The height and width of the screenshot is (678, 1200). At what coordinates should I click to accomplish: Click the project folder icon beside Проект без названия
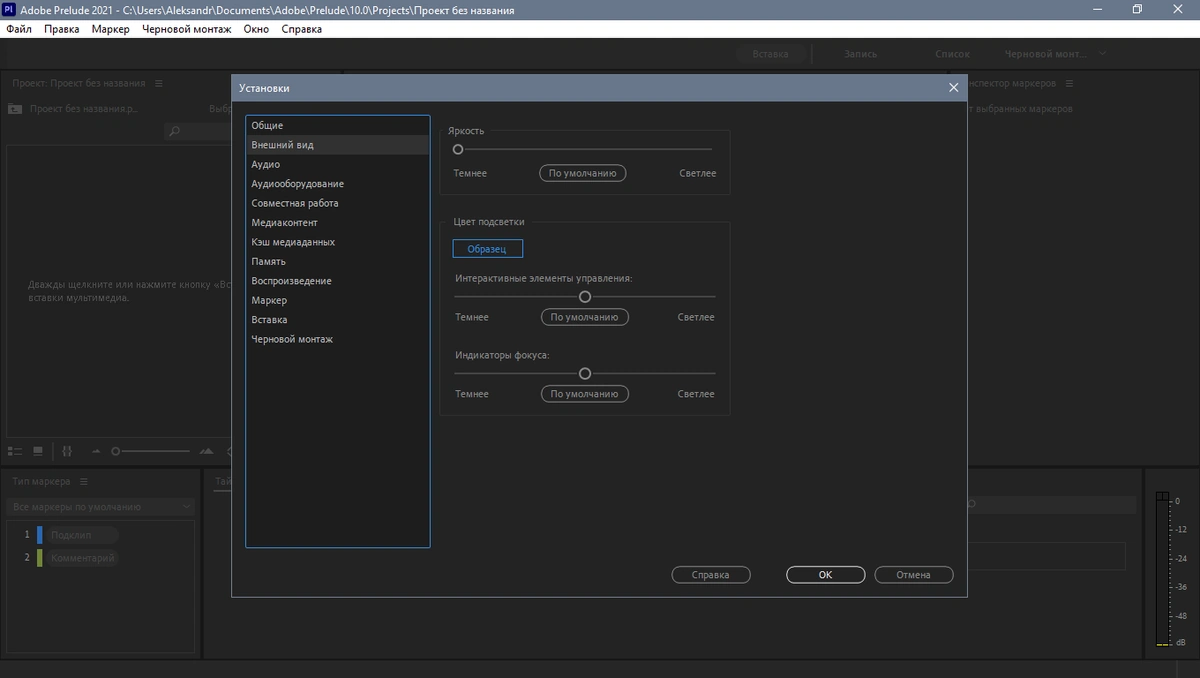[x=15, y=108]
